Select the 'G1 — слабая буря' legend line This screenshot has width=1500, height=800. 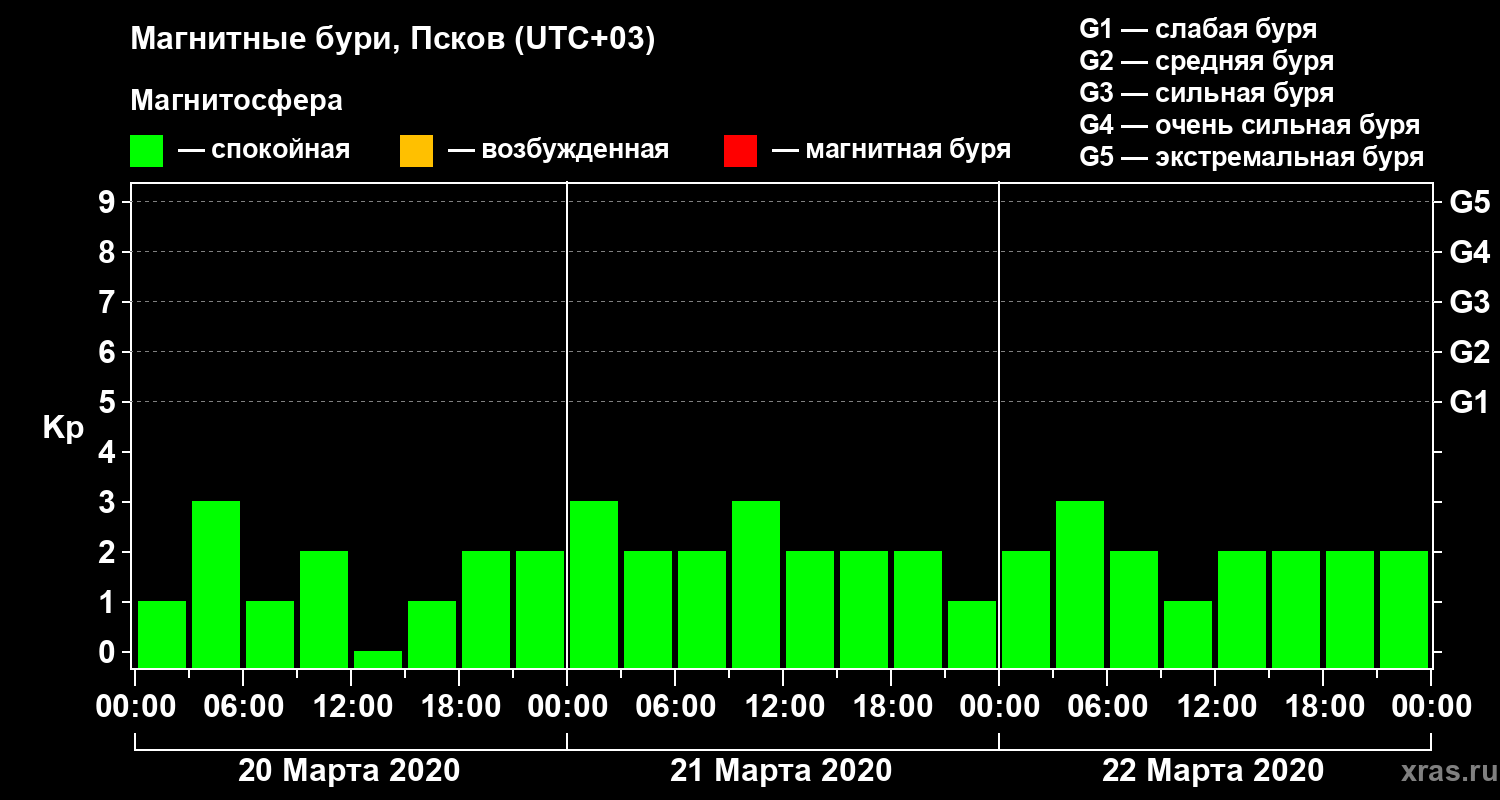(1198, 29)
